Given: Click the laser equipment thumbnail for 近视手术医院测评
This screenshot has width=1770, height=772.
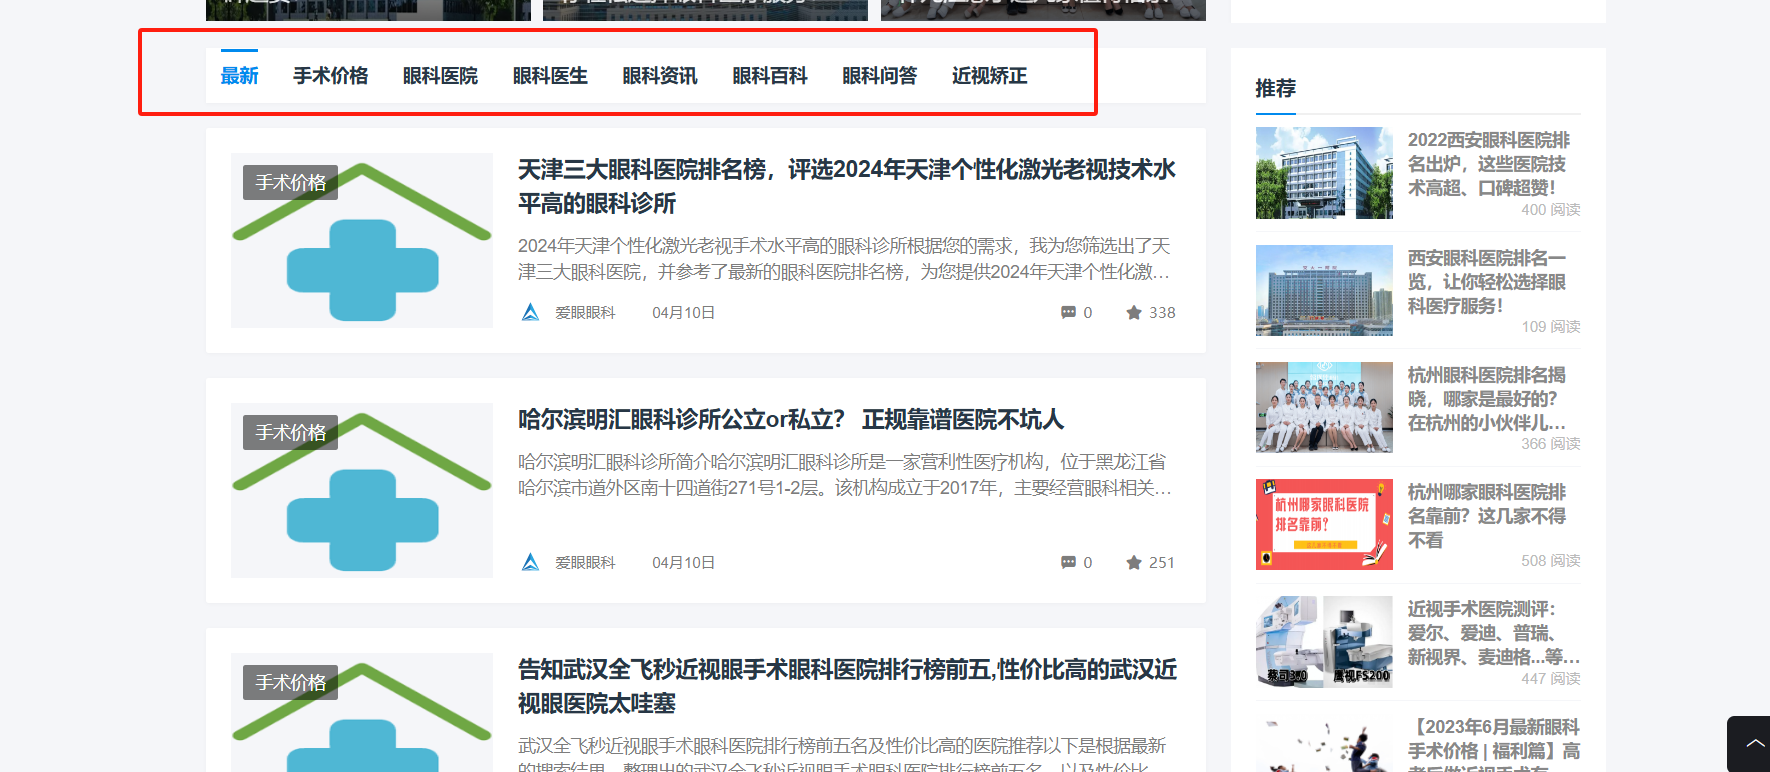Looking at the screenshot, I should 1324,641.
